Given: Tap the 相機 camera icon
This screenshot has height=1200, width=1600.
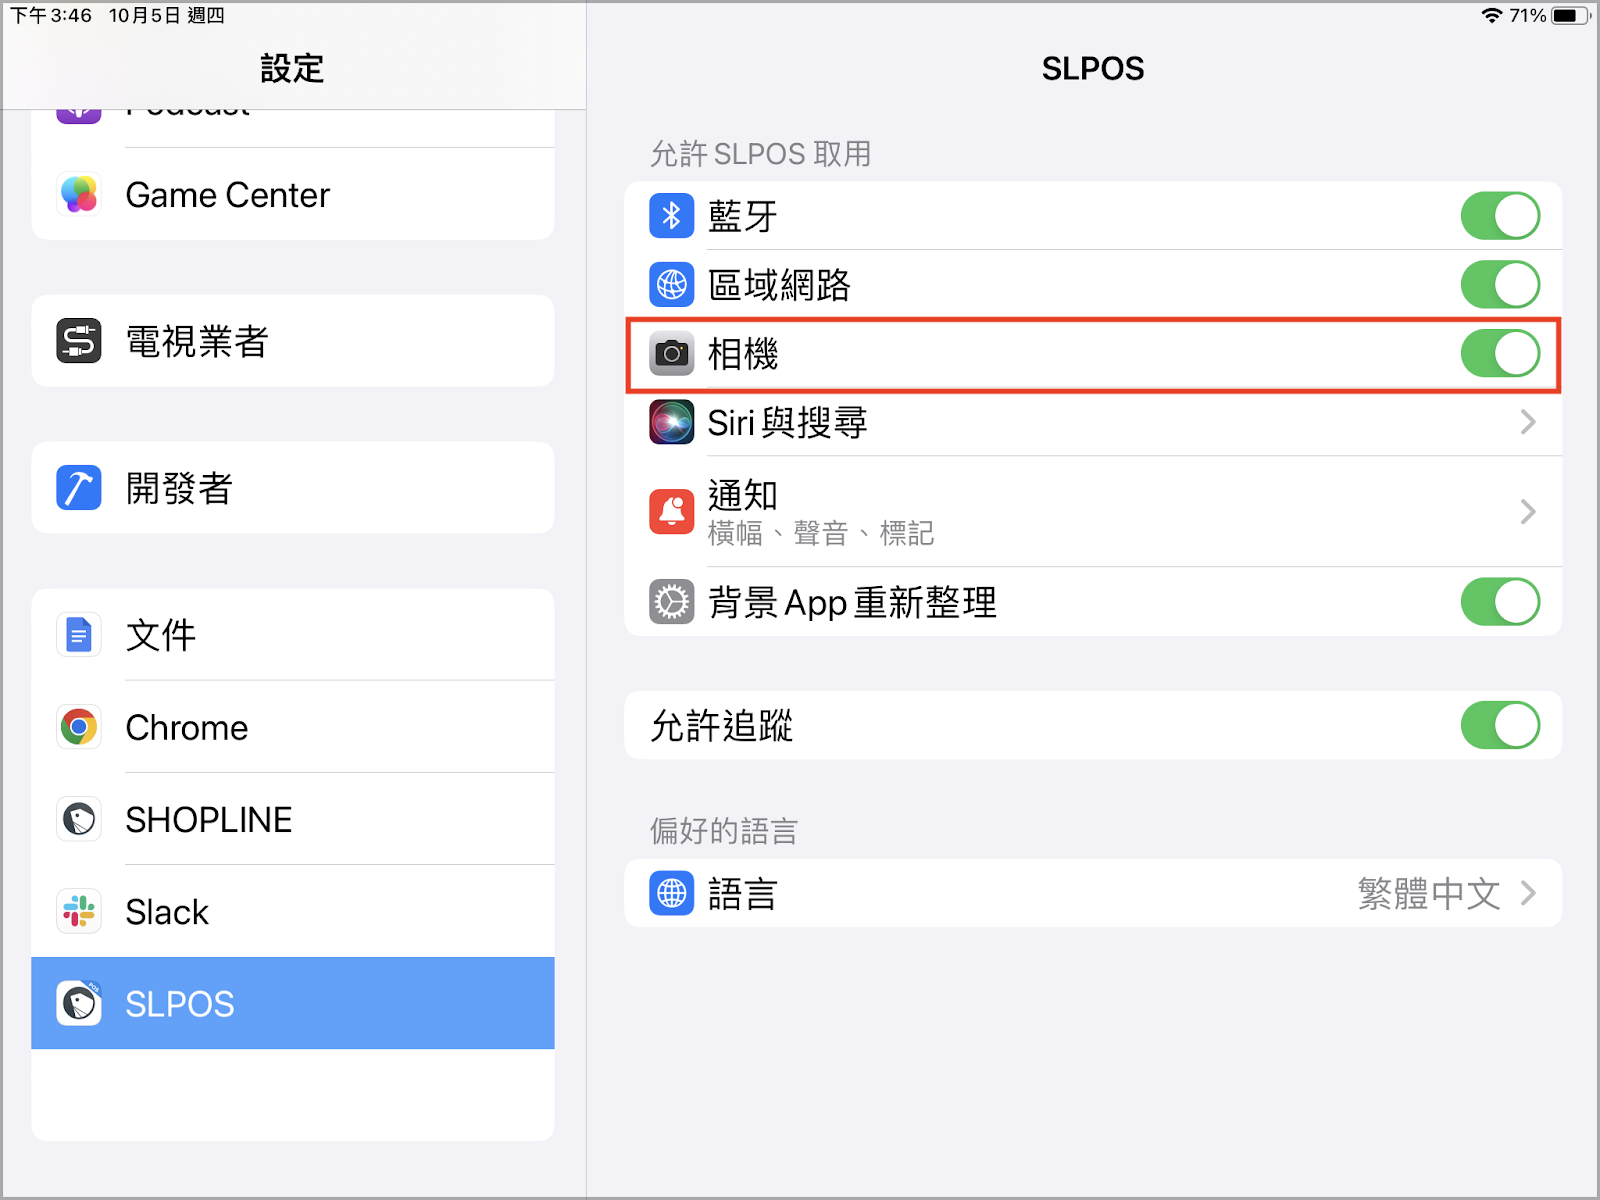Looking at the screenshot, I should click(x=672, y=354).
